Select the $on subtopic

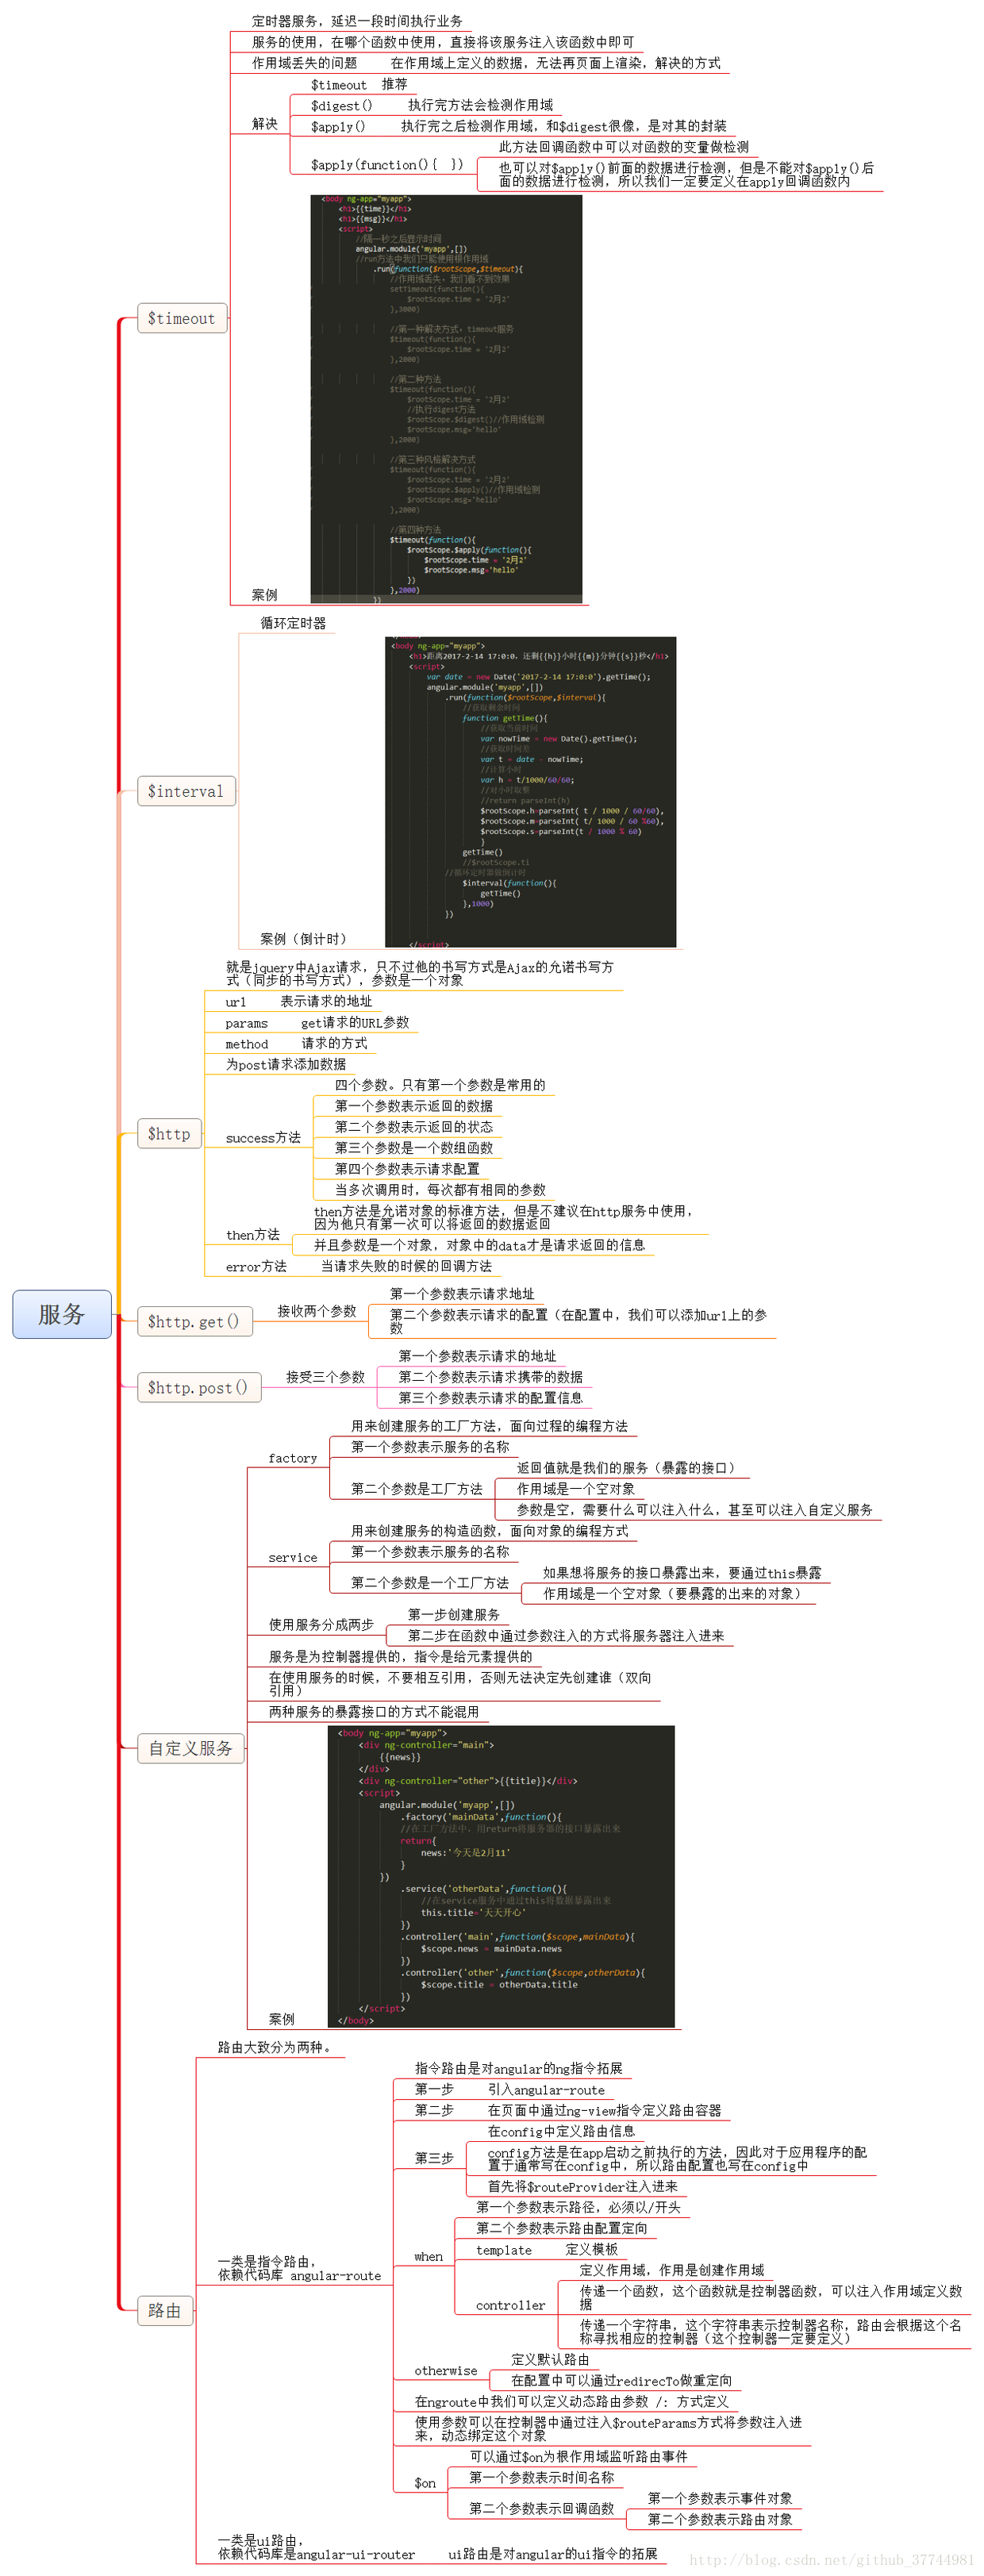[425, 2482]
